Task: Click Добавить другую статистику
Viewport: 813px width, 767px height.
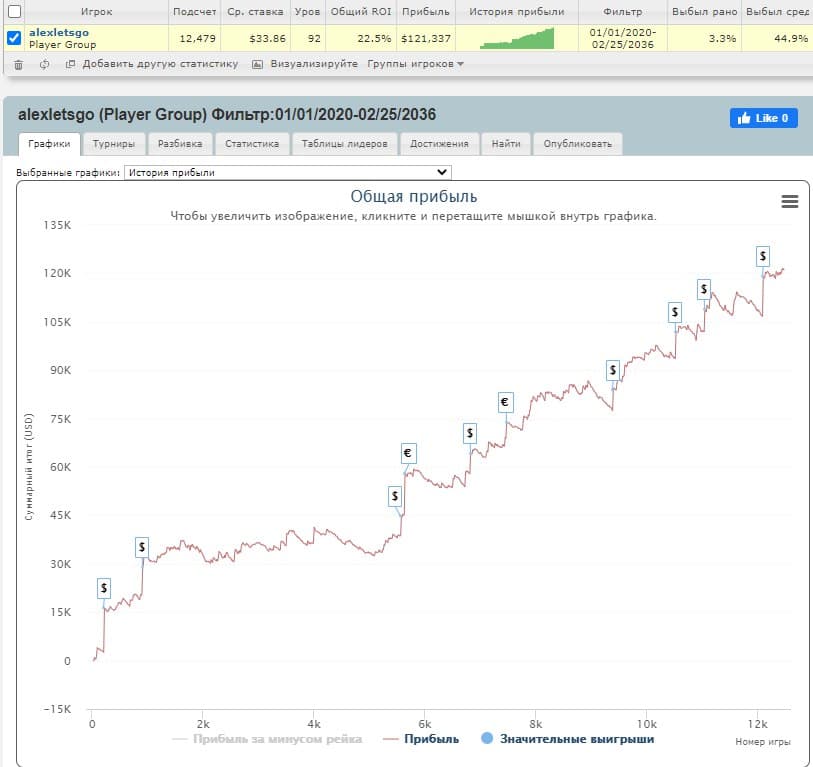Action: point(160,64)
